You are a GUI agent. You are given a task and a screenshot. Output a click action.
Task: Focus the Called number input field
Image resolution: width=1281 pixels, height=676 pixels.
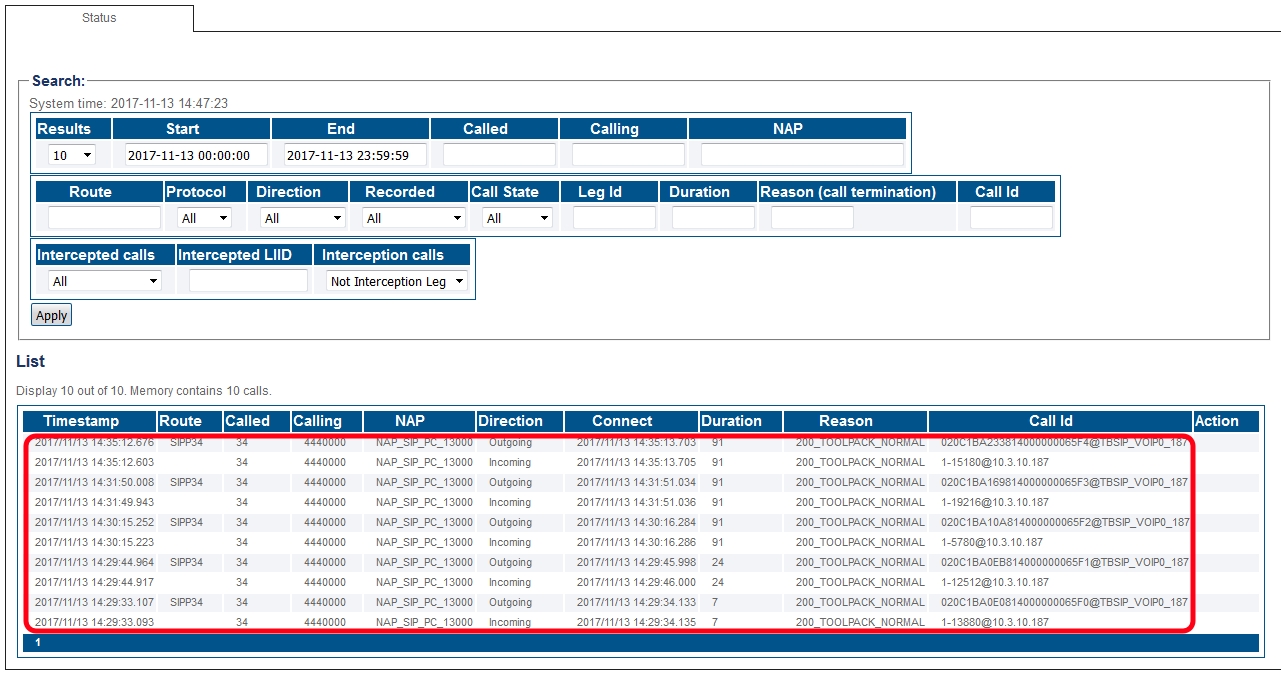(x=498, y=155)
